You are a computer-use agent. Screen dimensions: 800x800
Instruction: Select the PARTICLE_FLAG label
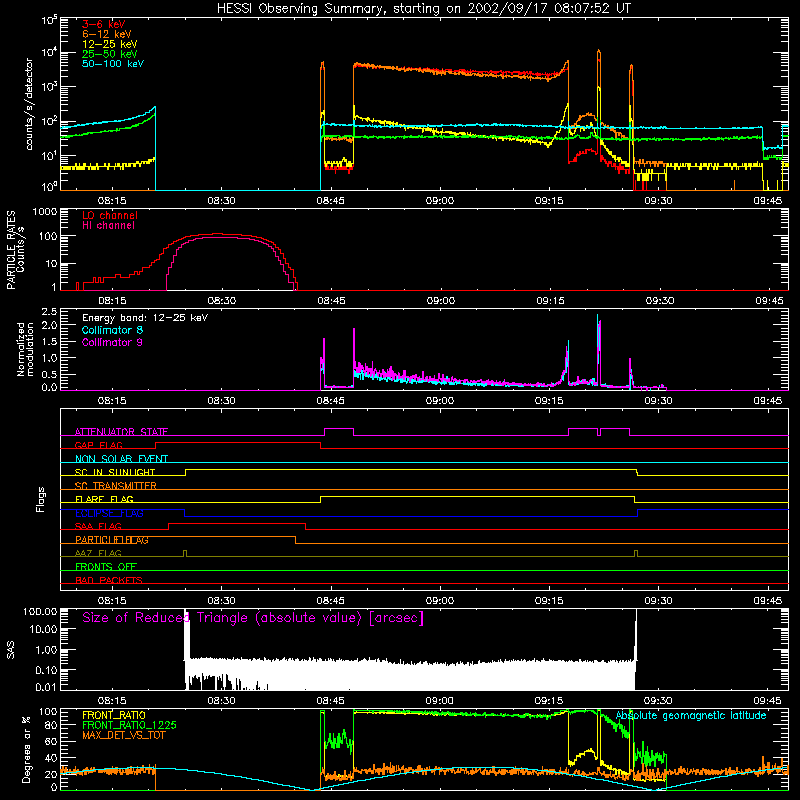112,540
